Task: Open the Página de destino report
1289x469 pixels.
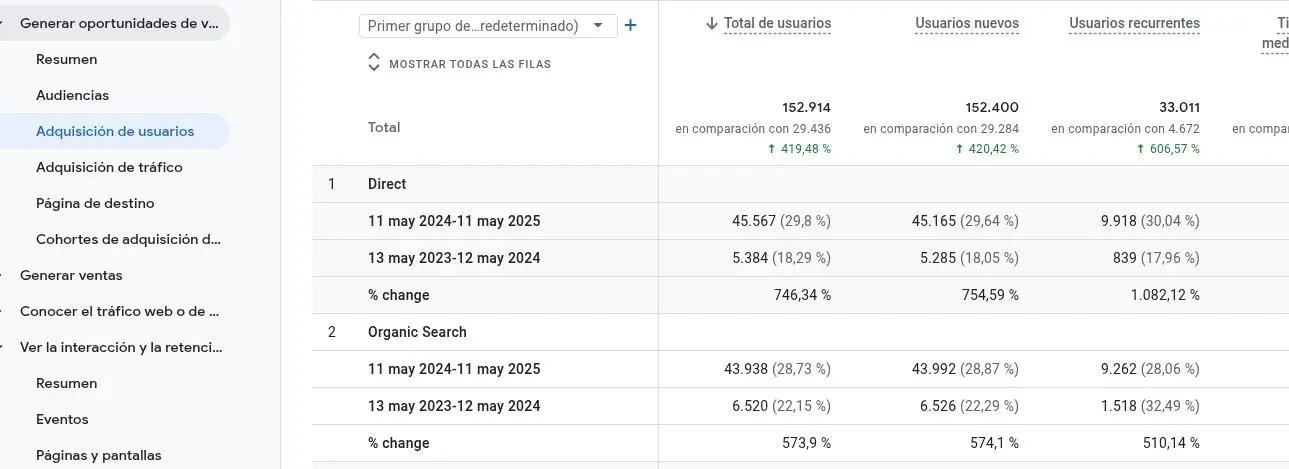Action: tap(95, 203)
